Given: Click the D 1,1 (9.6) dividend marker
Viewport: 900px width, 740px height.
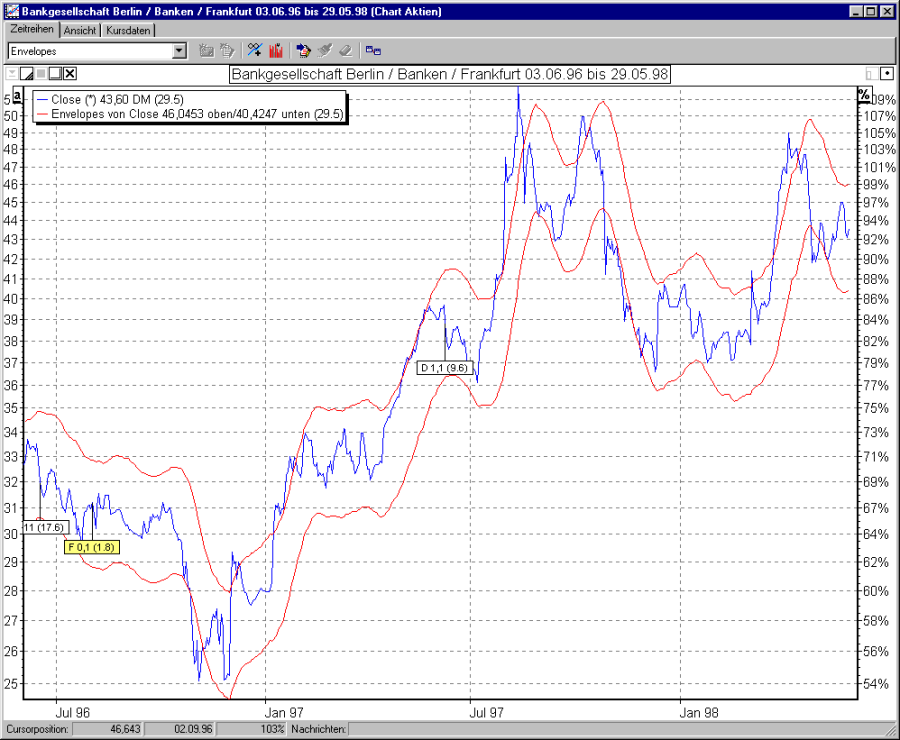Looking at the screenshot, I should point(443,368).
